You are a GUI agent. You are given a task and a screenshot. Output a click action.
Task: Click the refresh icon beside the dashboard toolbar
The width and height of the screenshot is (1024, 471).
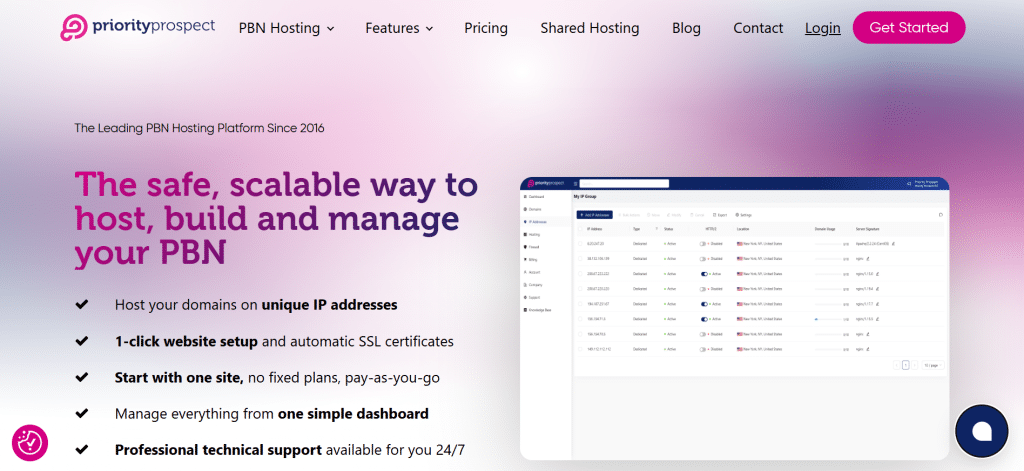click(940, 215)
